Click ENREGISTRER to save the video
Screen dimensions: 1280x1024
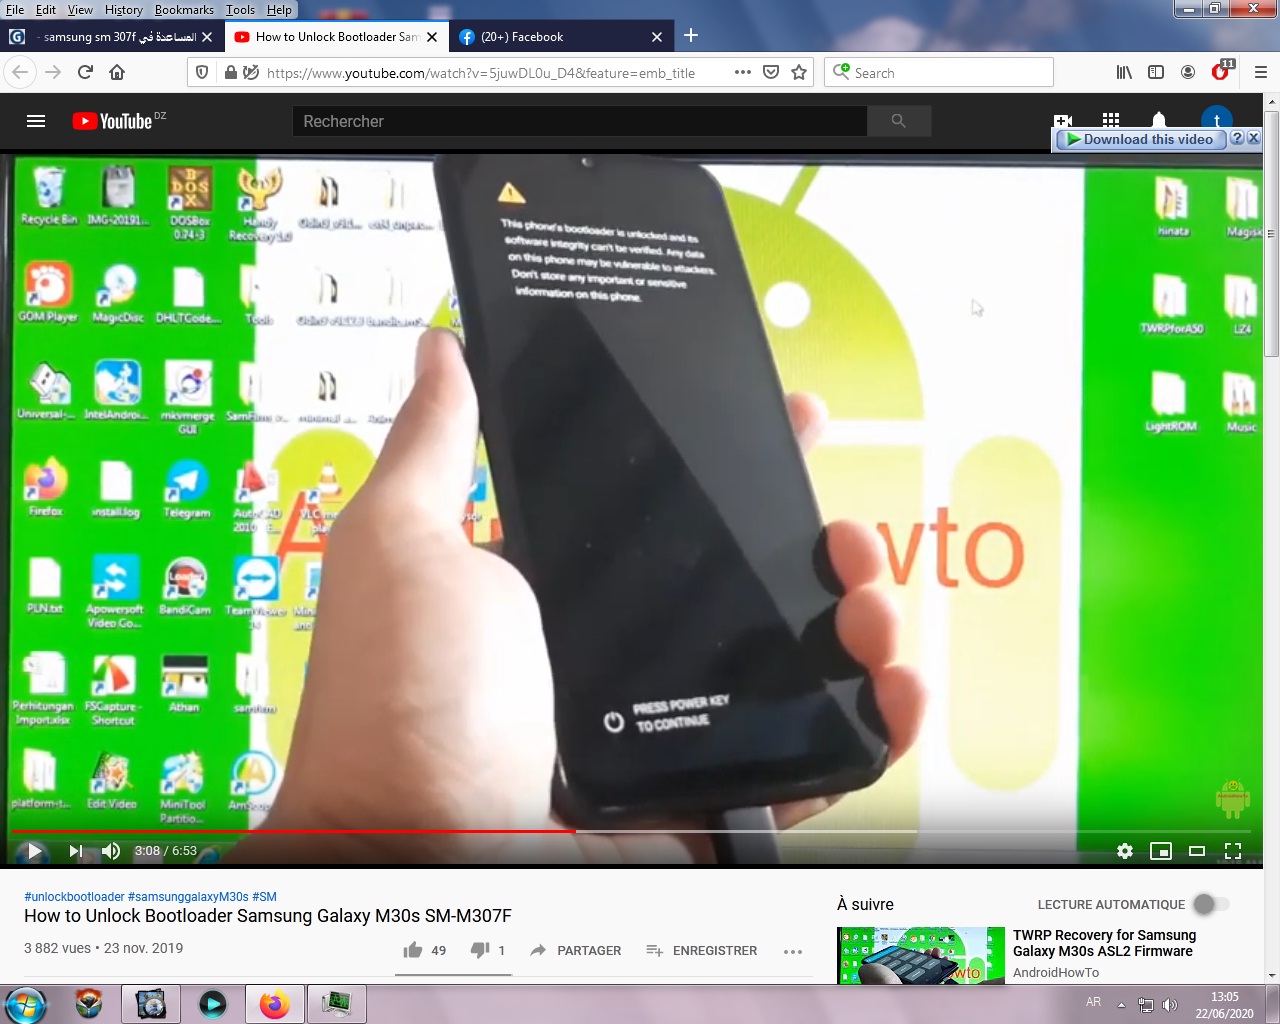[x=701, y=950]
